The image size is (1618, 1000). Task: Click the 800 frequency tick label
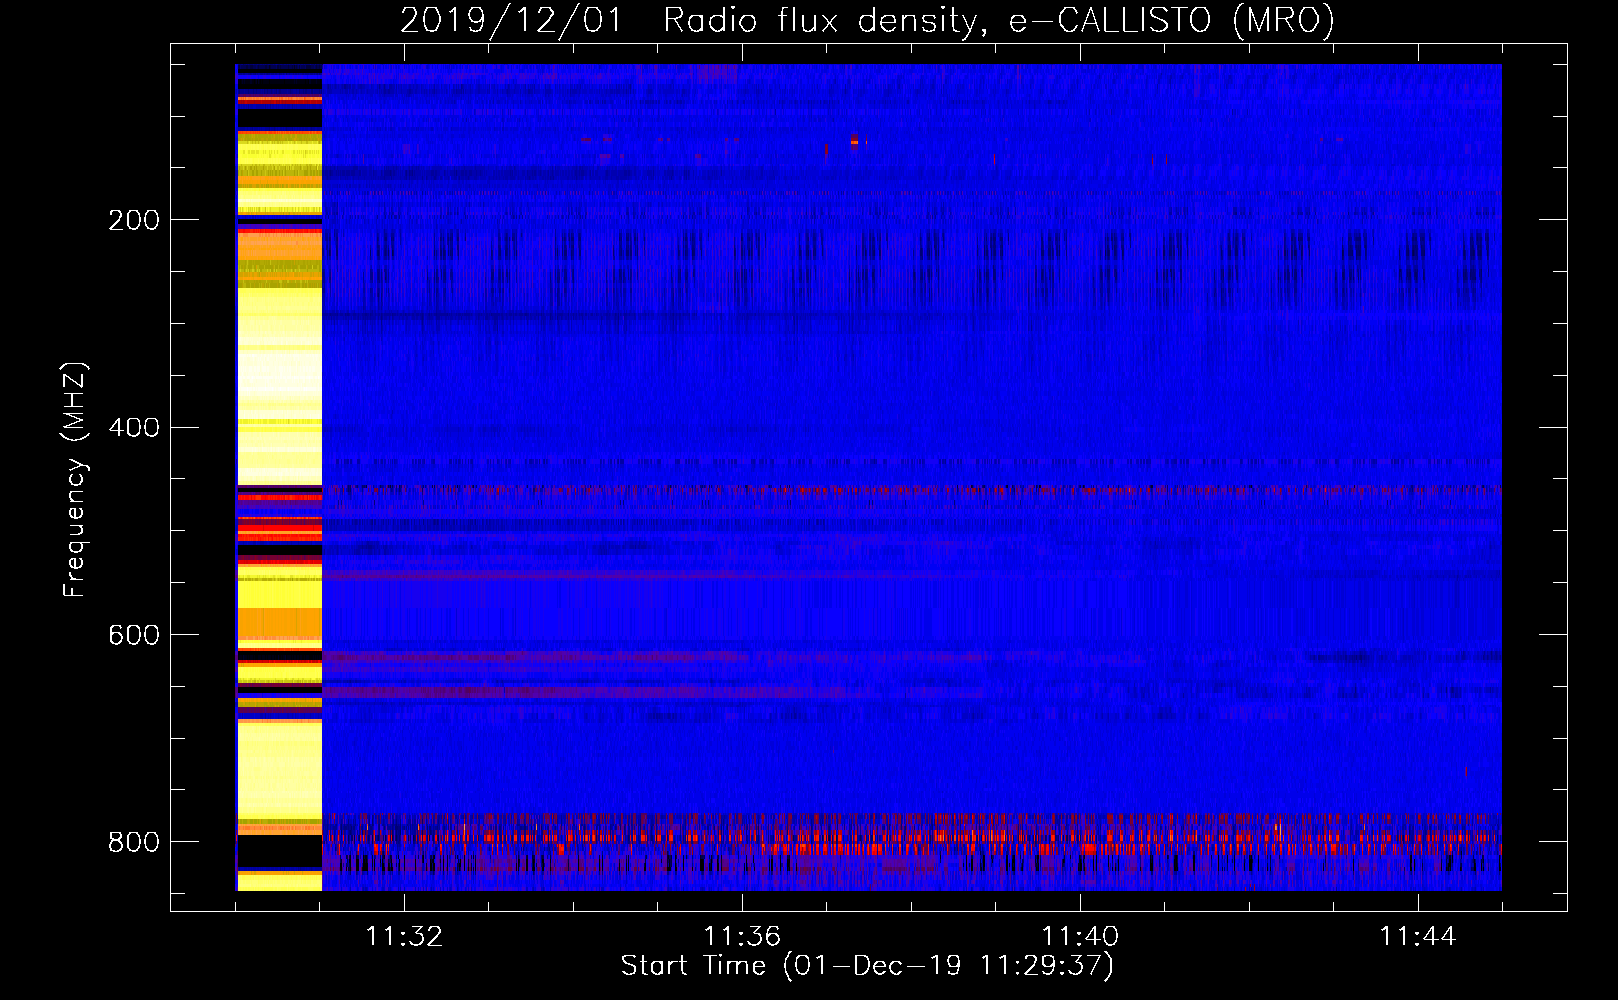point(134,843)
